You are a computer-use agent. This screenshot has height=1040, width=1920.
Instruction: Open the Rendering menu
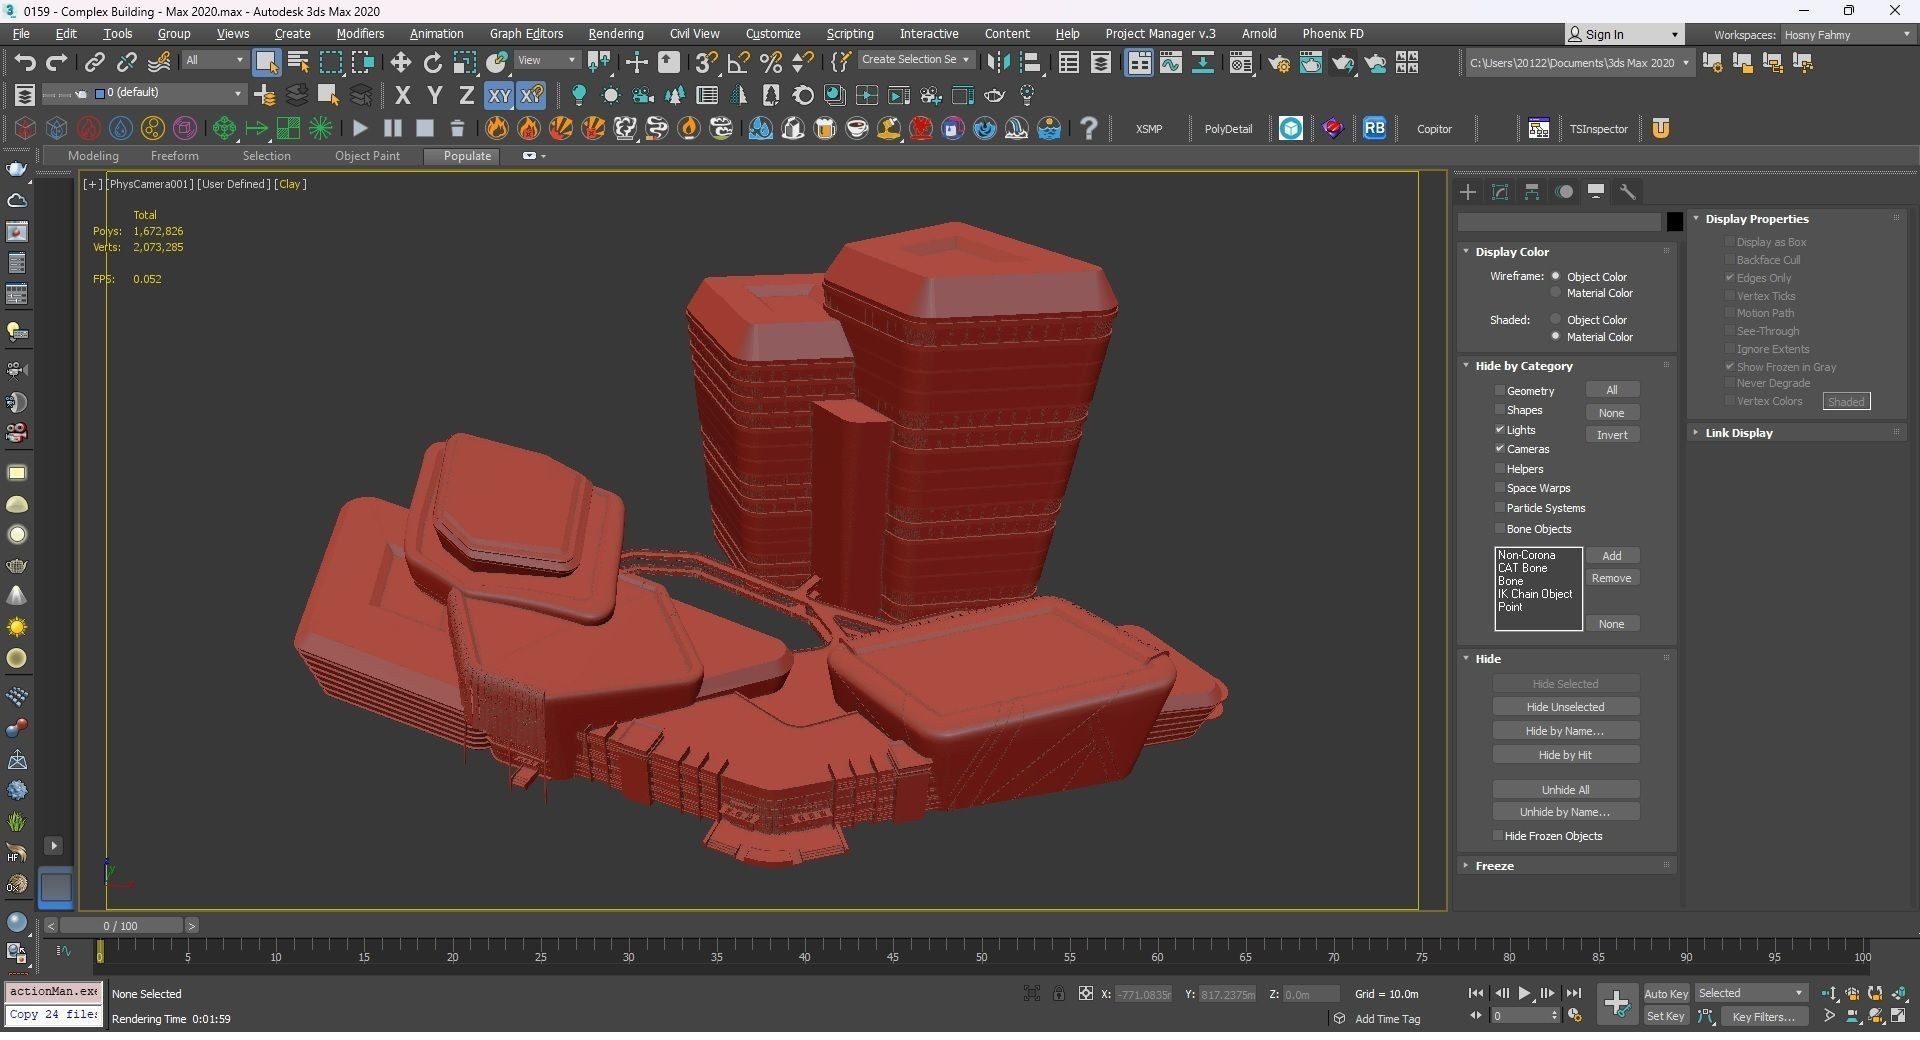pos(616,34)
